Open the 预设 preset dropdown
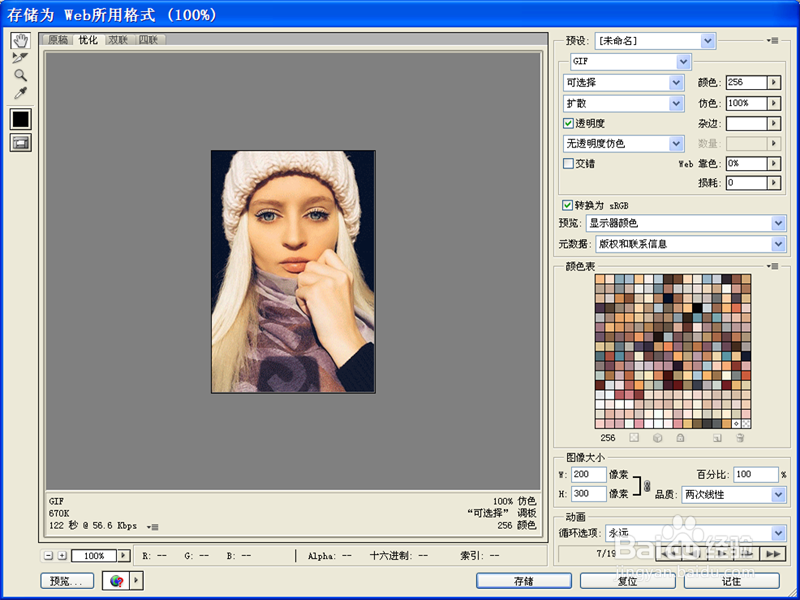Image resolution: width=800 pixels, height=600 pixels. point(655,41)
